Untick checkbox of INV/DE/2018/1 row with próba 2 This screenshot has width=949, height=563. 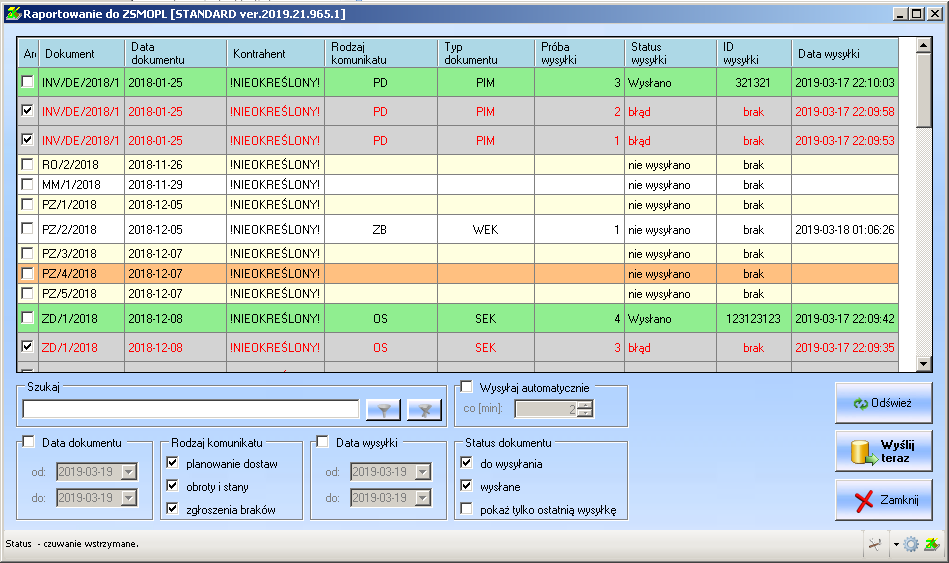(27, 111)
